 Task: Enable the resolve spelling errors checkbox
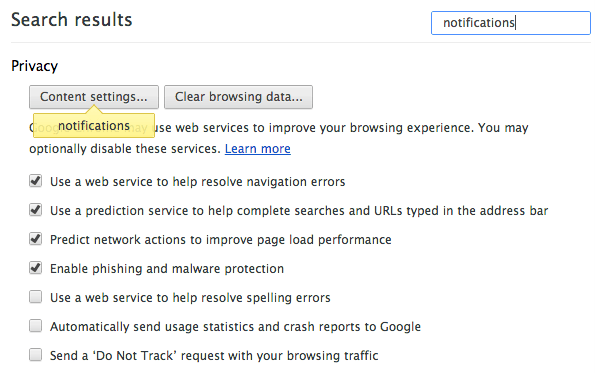click(36, 297)
